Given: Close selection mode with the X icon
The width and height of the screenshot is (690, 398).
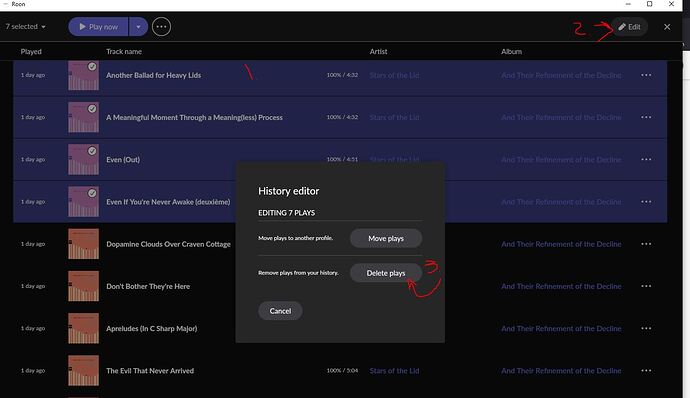Looking at the screenshot, I should [667, 27].
